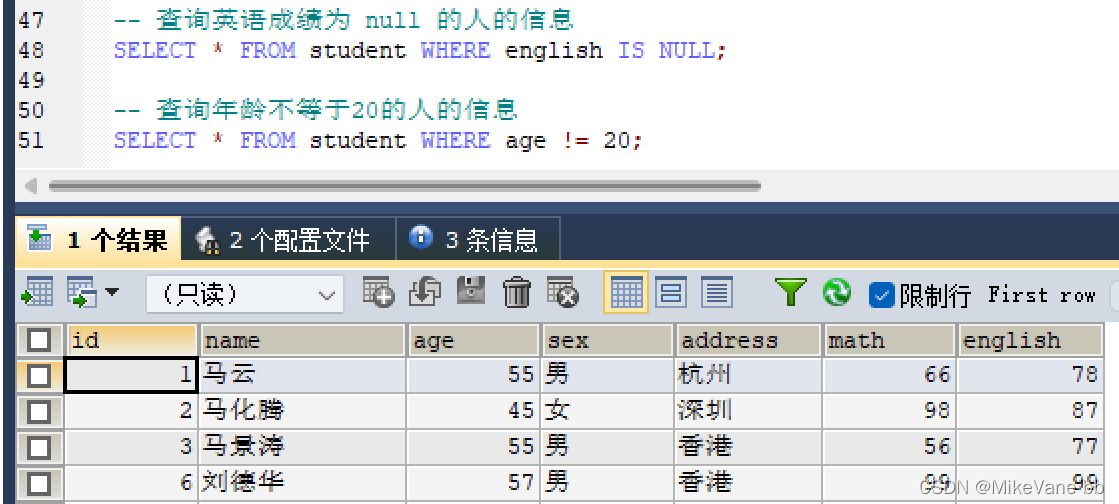Sort by the age column header

click(x=473, y=340)
